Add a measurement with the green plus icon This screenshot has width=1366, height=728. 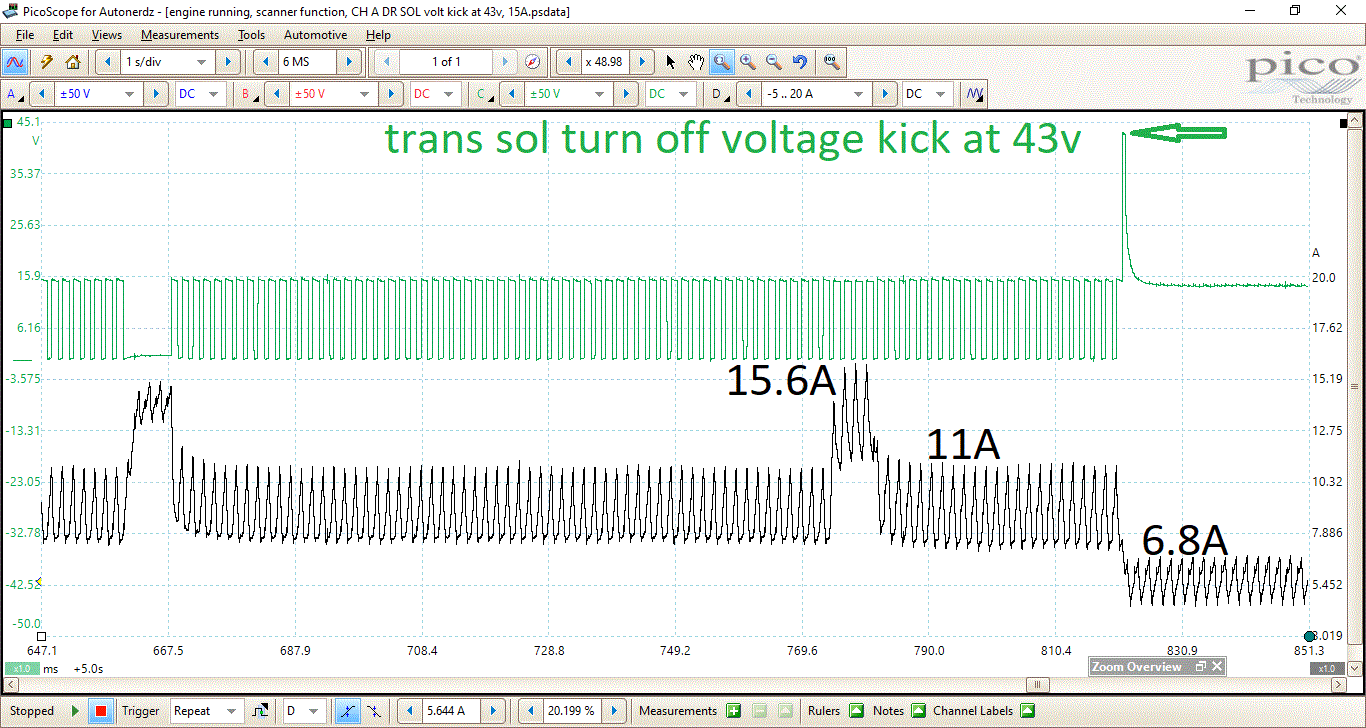733,710
